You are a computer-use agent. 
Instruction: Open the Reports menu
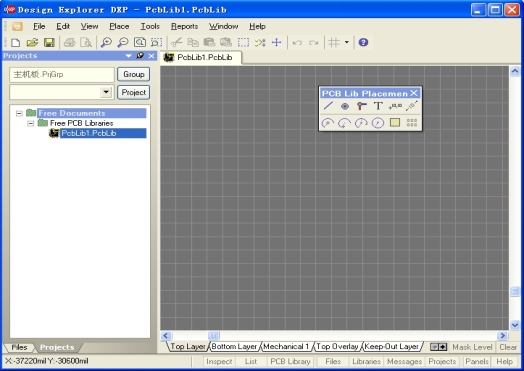(x=184, y=26)
